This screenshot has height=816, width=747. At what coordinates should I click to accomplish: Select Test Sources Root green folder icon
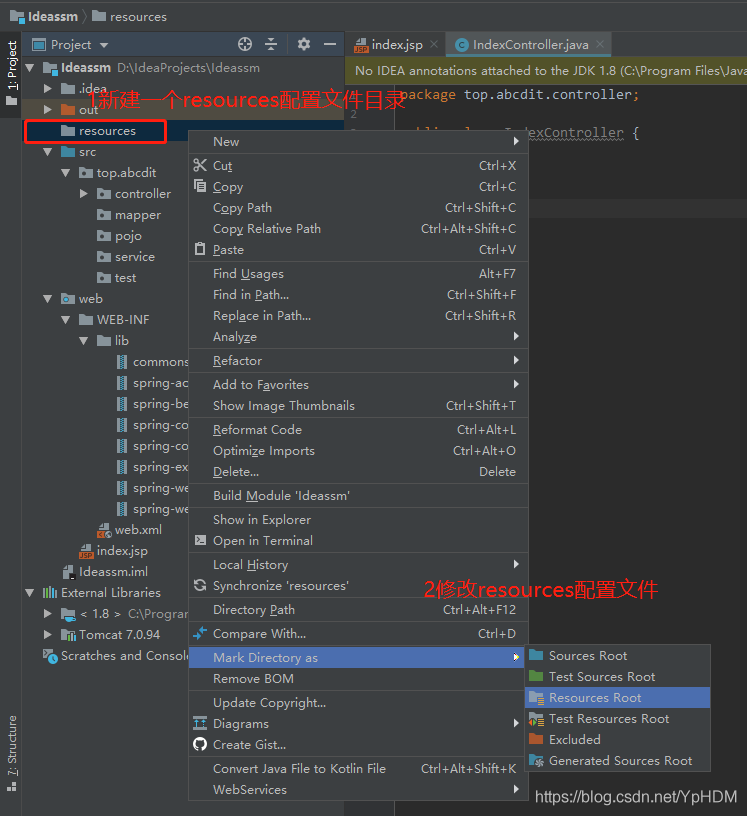tap(536, 676)
